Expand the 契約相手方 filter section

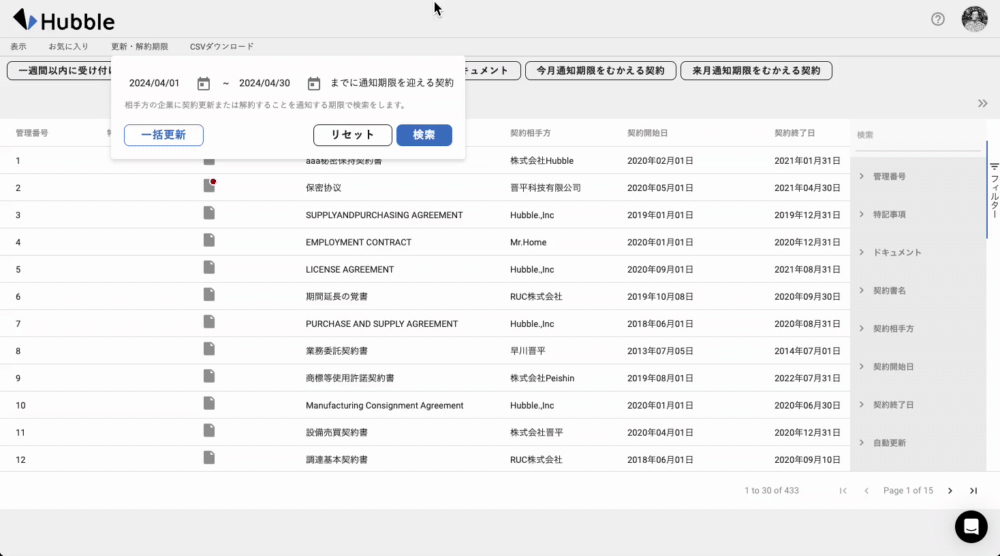point(893,328)
